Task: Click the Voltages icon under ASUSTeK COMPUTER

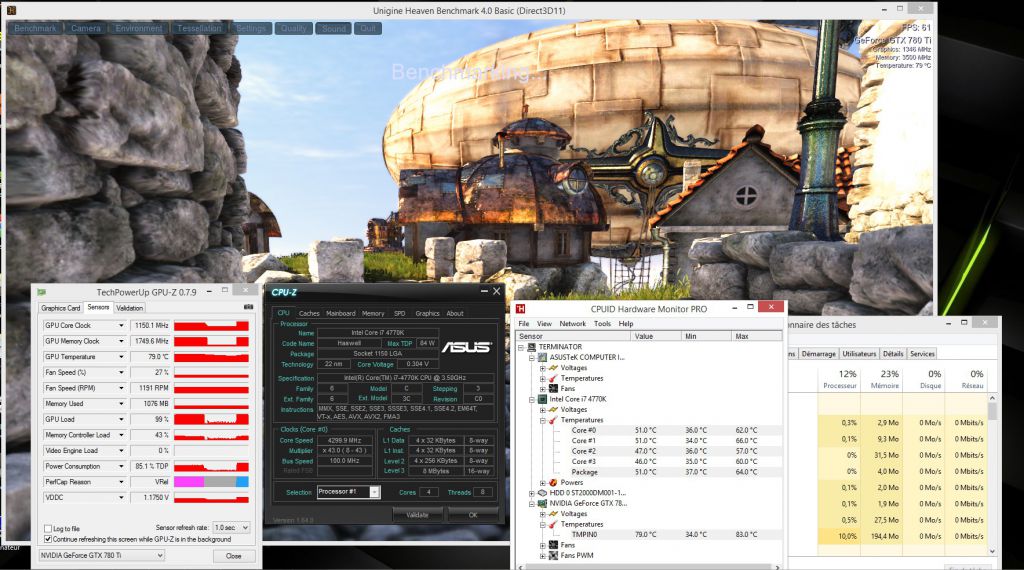Action: [553, 368]
